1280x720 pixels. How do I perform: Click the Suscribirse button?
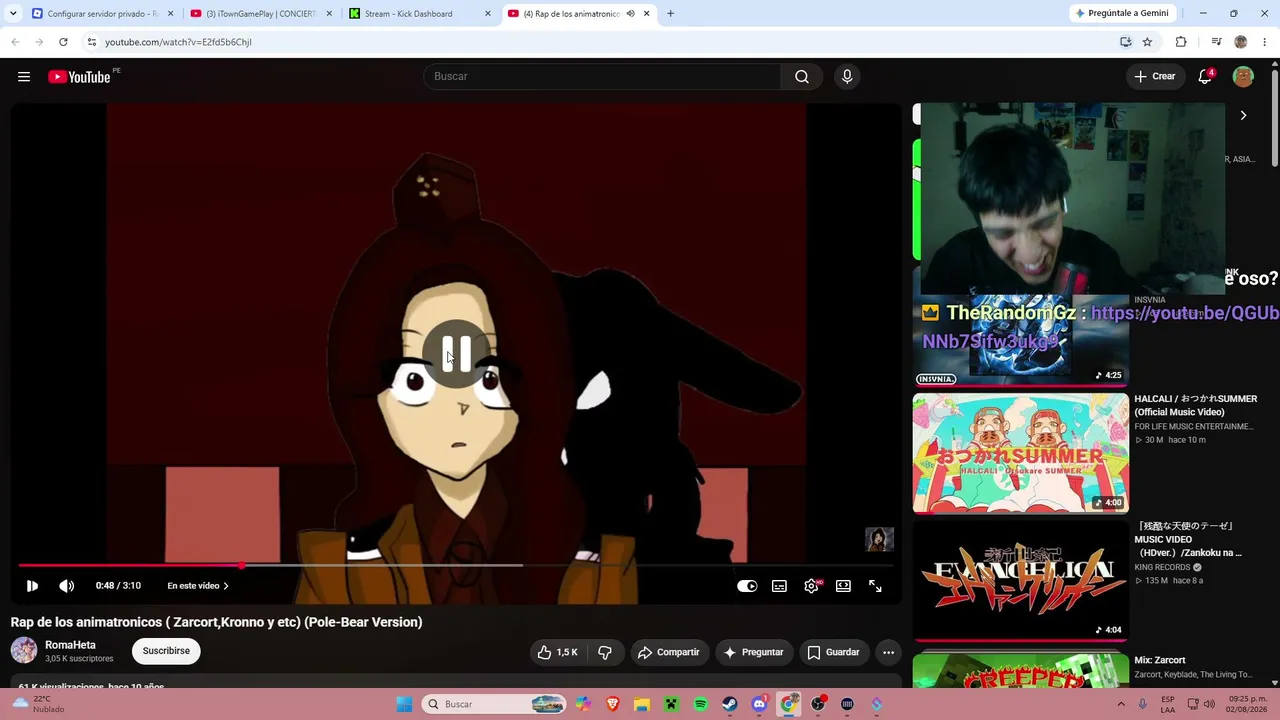point(166,651)
